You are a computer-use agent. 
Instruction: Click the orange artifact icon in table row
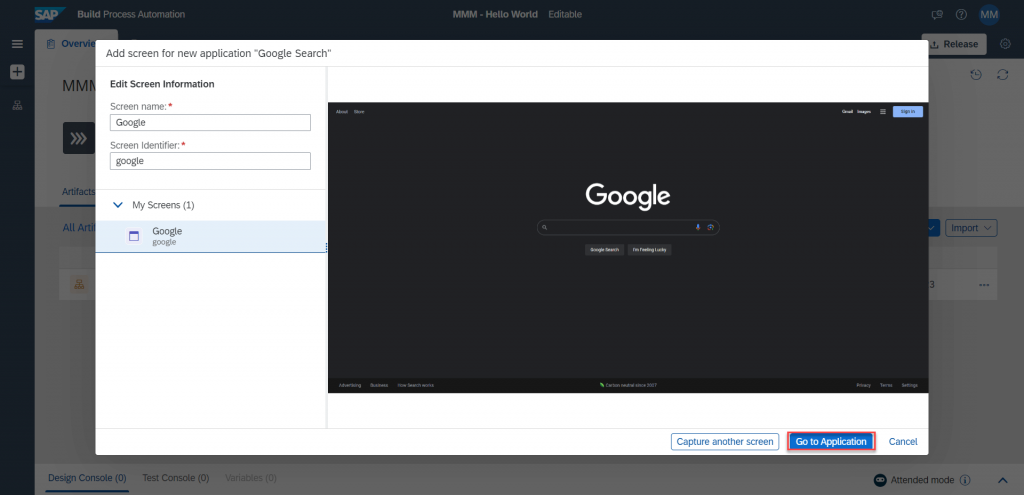tap(80, 285)
